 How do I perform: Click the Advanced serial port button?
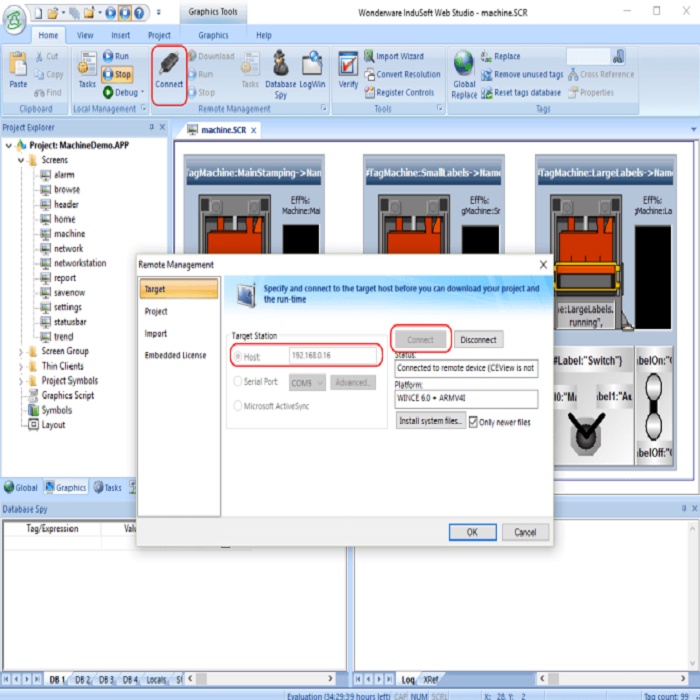353,383
